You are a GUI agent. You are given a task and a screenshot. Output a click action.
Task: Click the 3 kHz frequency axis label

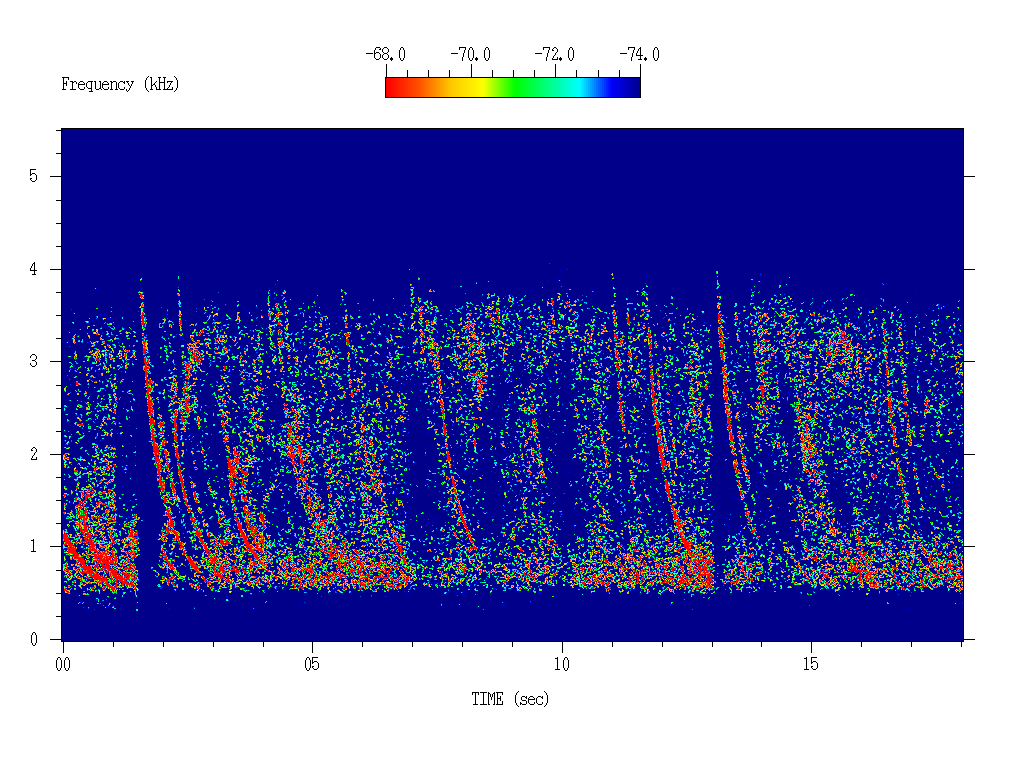tap(34, 362)
